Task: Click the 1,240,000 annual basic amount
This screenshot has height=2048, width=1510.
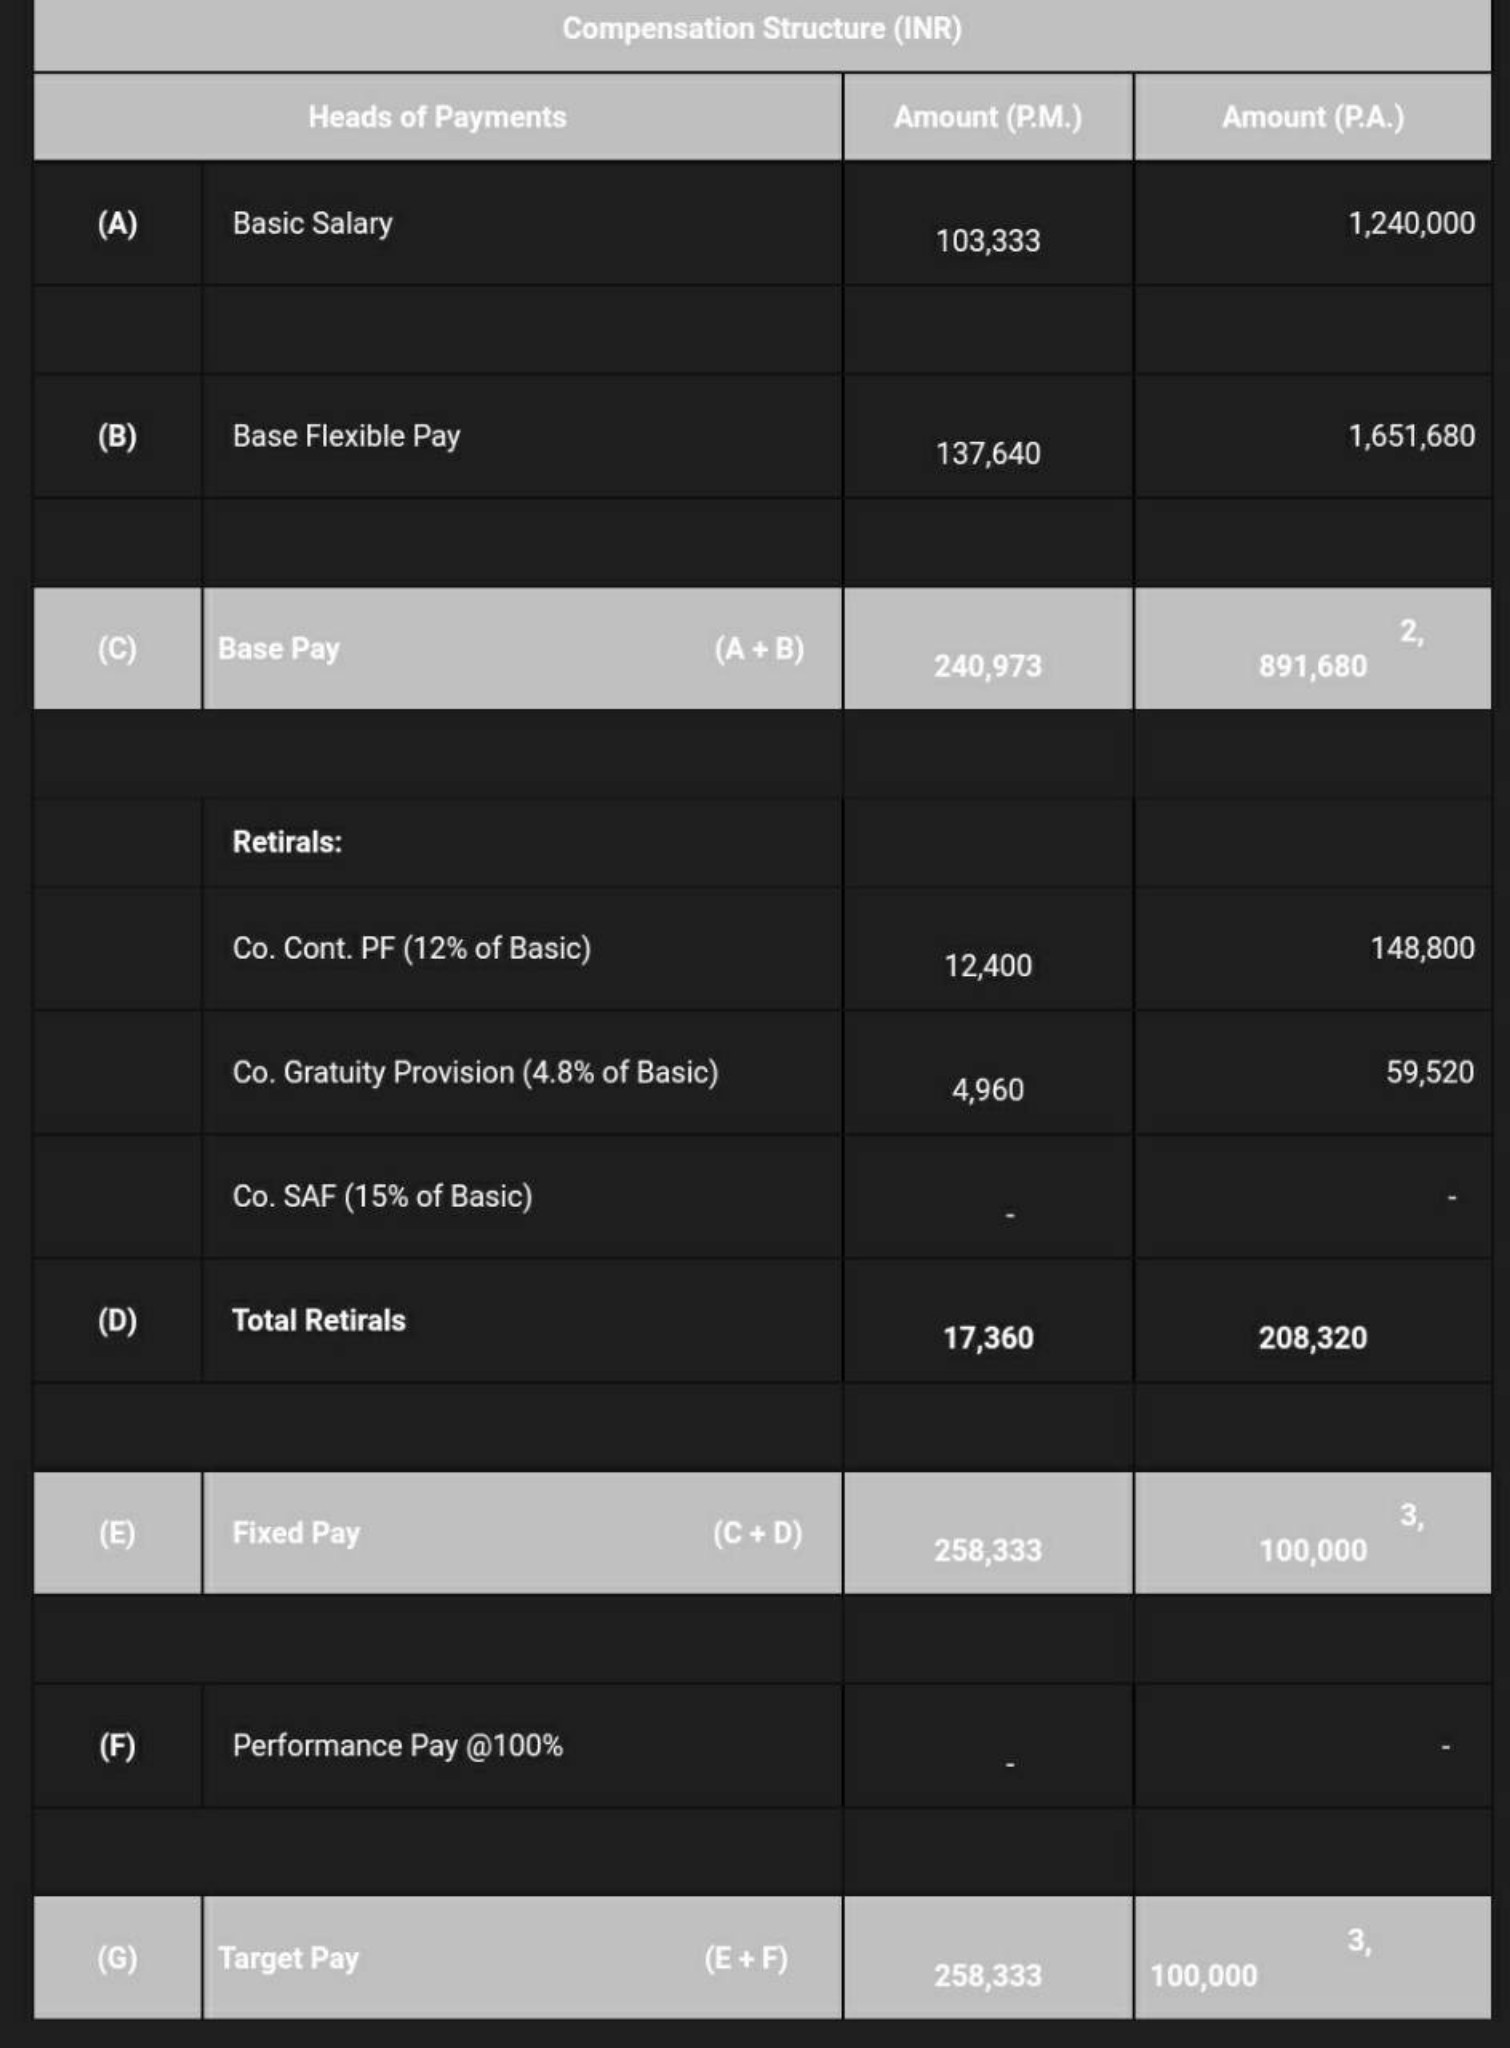Action: click(1411, 223)
